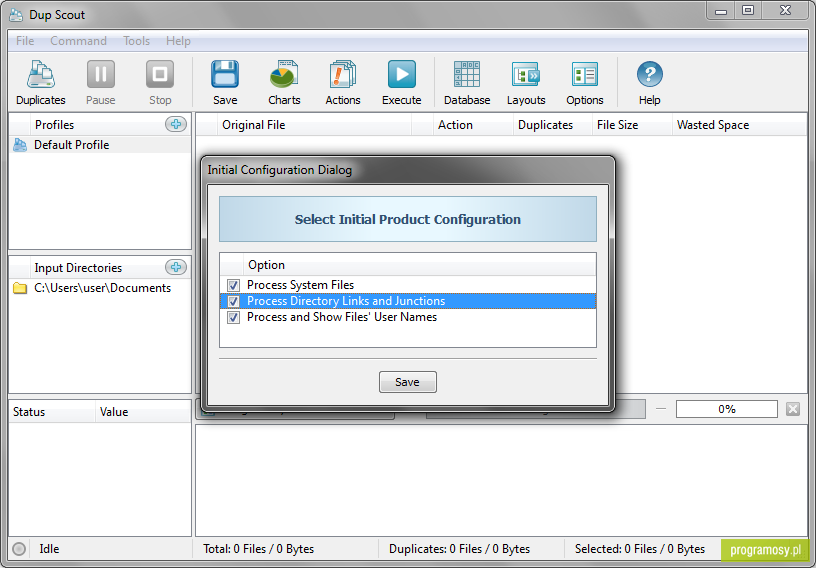Click the Documents folder icon
The height and width of the screenshot is (568, 816).
tap(20, 288)
